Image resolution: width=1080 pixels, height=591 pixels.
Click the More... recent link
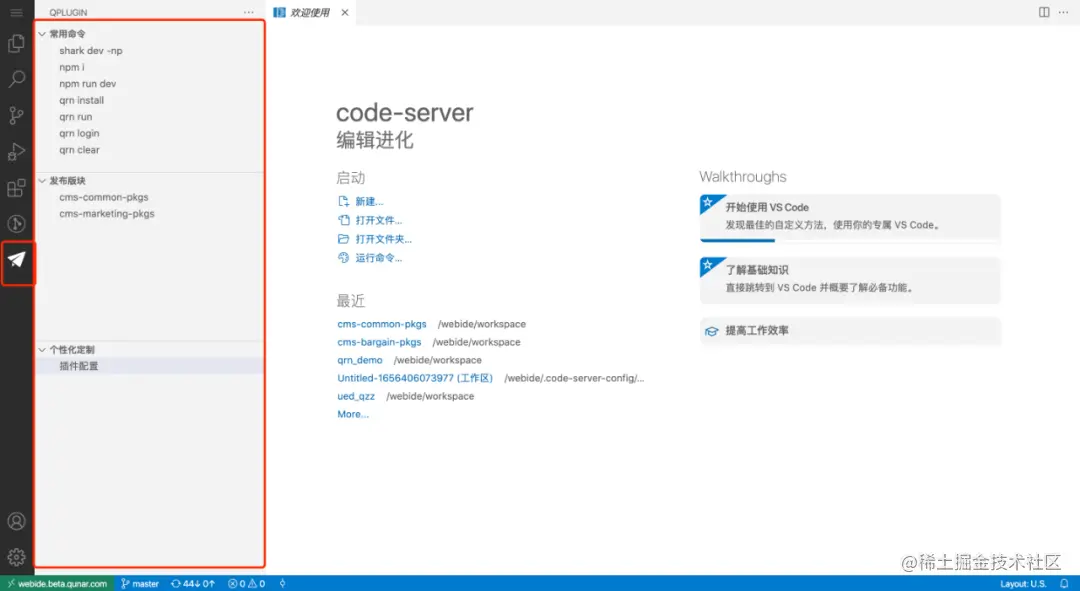click(353, 414)
